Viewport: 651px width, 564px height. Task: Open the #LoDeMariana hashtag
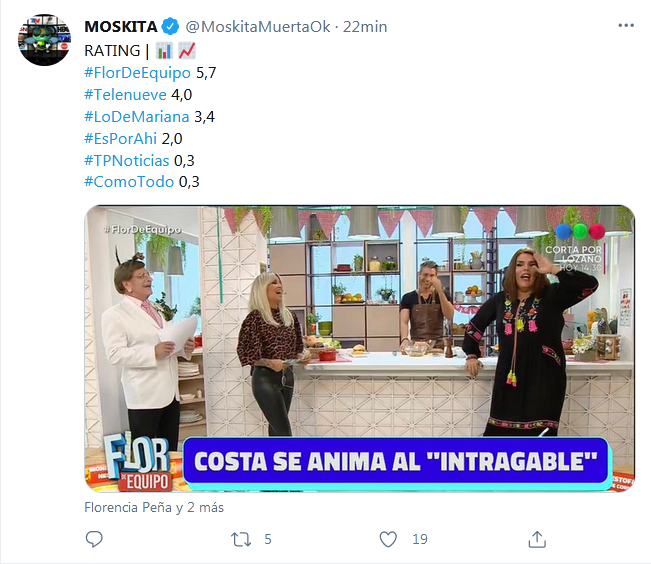pyautogui.click(x=137, y=117)
